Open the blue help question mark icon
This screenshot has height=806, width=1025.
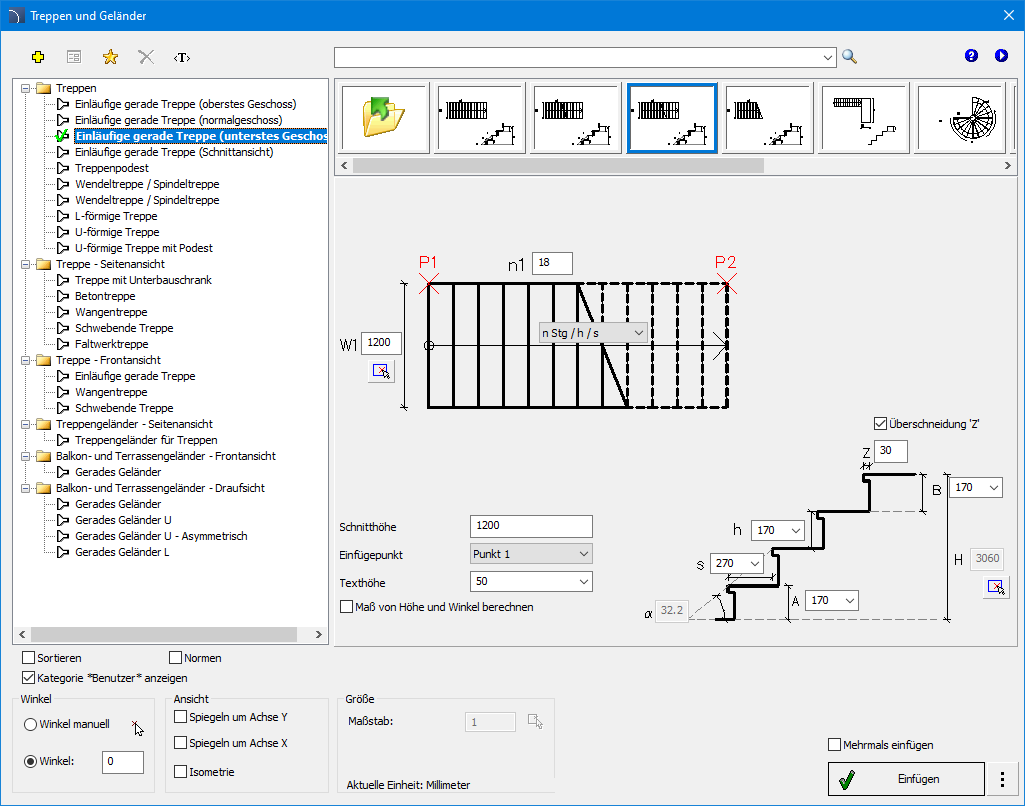pos(971,56)
